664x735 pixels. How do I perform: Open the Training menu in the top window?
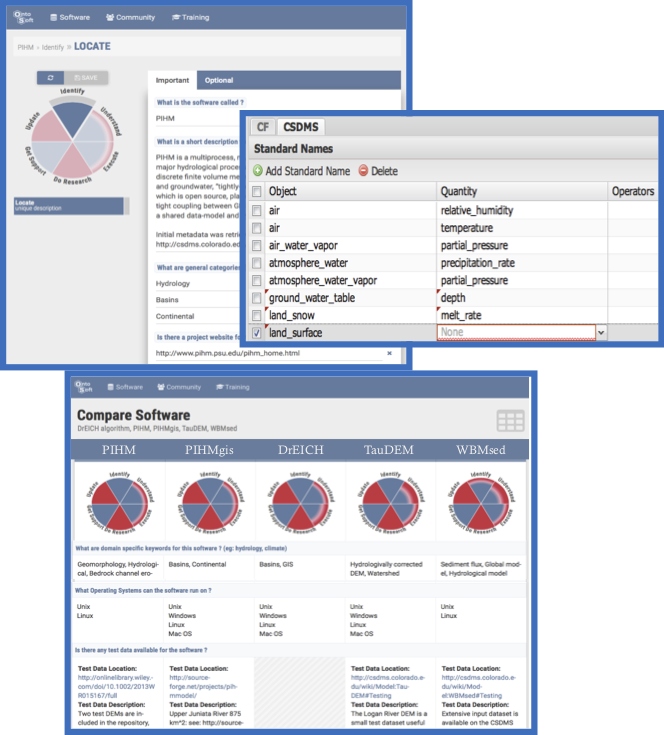click(x=190, y=17)
